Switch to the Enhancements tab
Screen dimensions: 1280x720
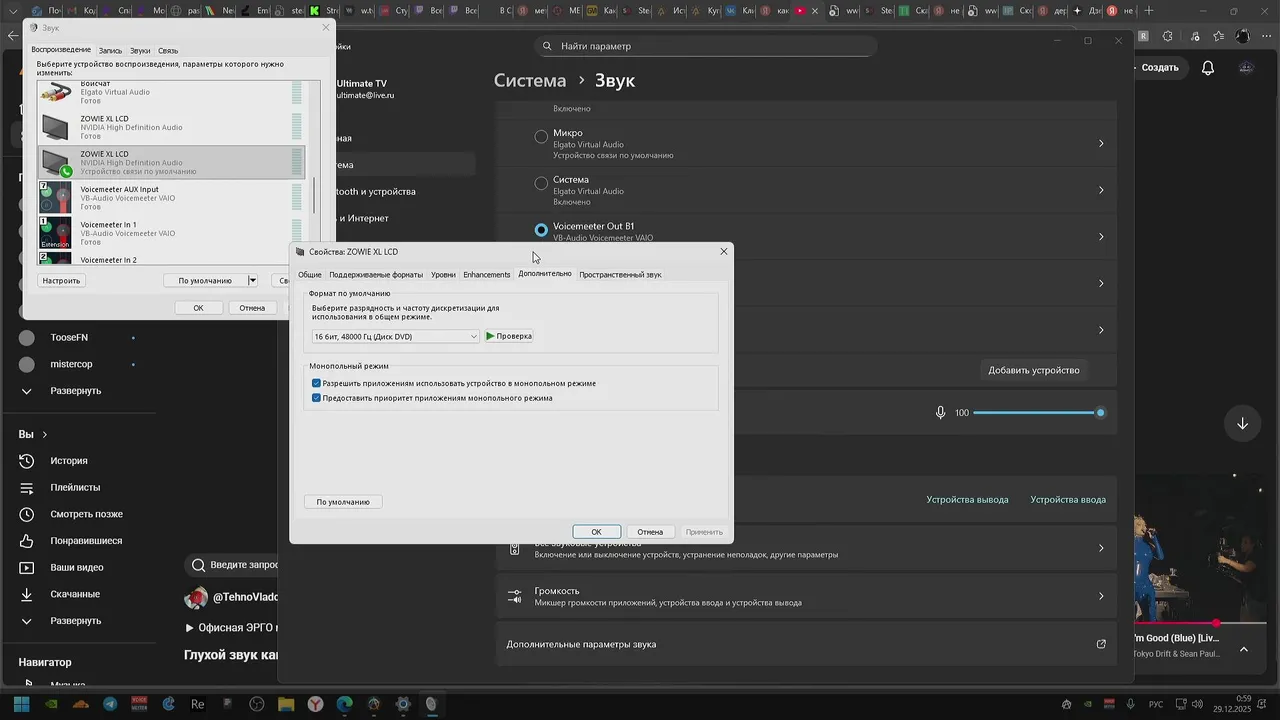[x=487, y=274]
